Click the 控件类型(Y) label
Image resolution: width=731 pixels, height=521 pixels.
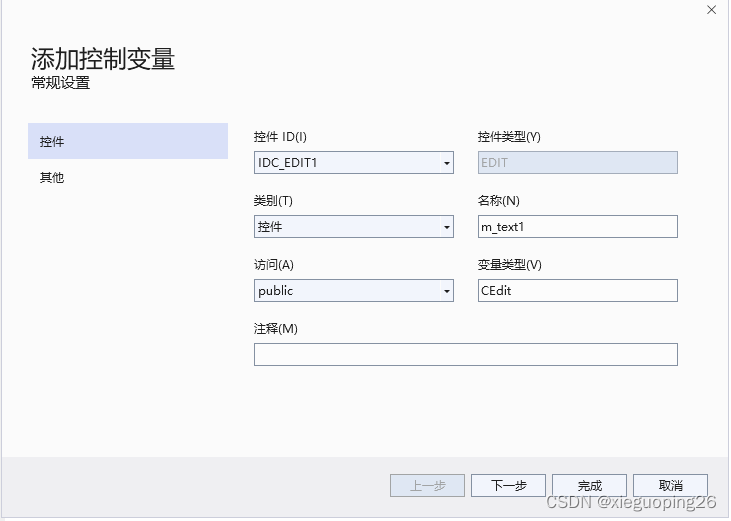(509, 137)
